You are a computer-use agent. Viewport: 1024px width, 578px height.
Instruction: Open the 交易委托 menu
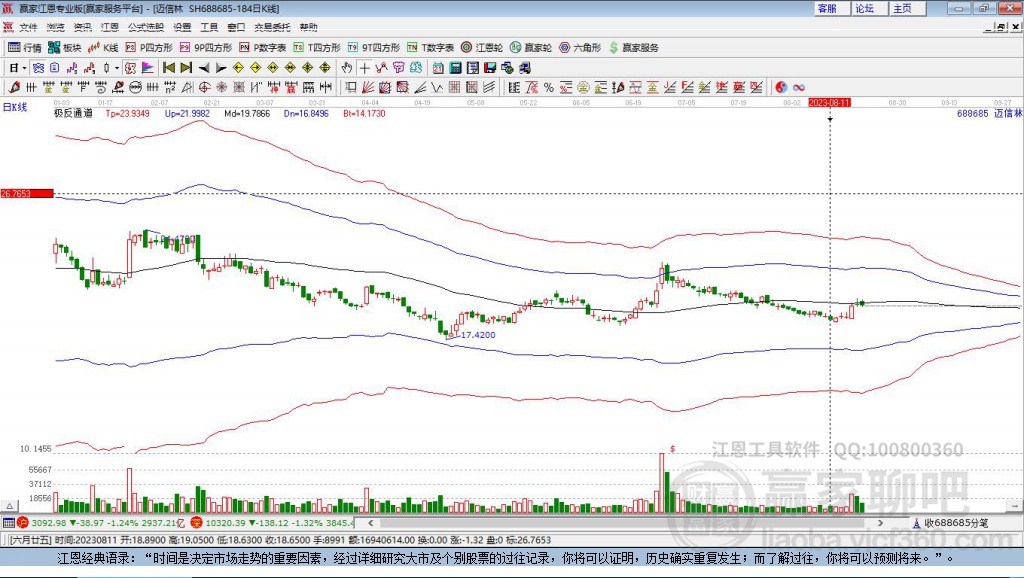coord(272,27)
